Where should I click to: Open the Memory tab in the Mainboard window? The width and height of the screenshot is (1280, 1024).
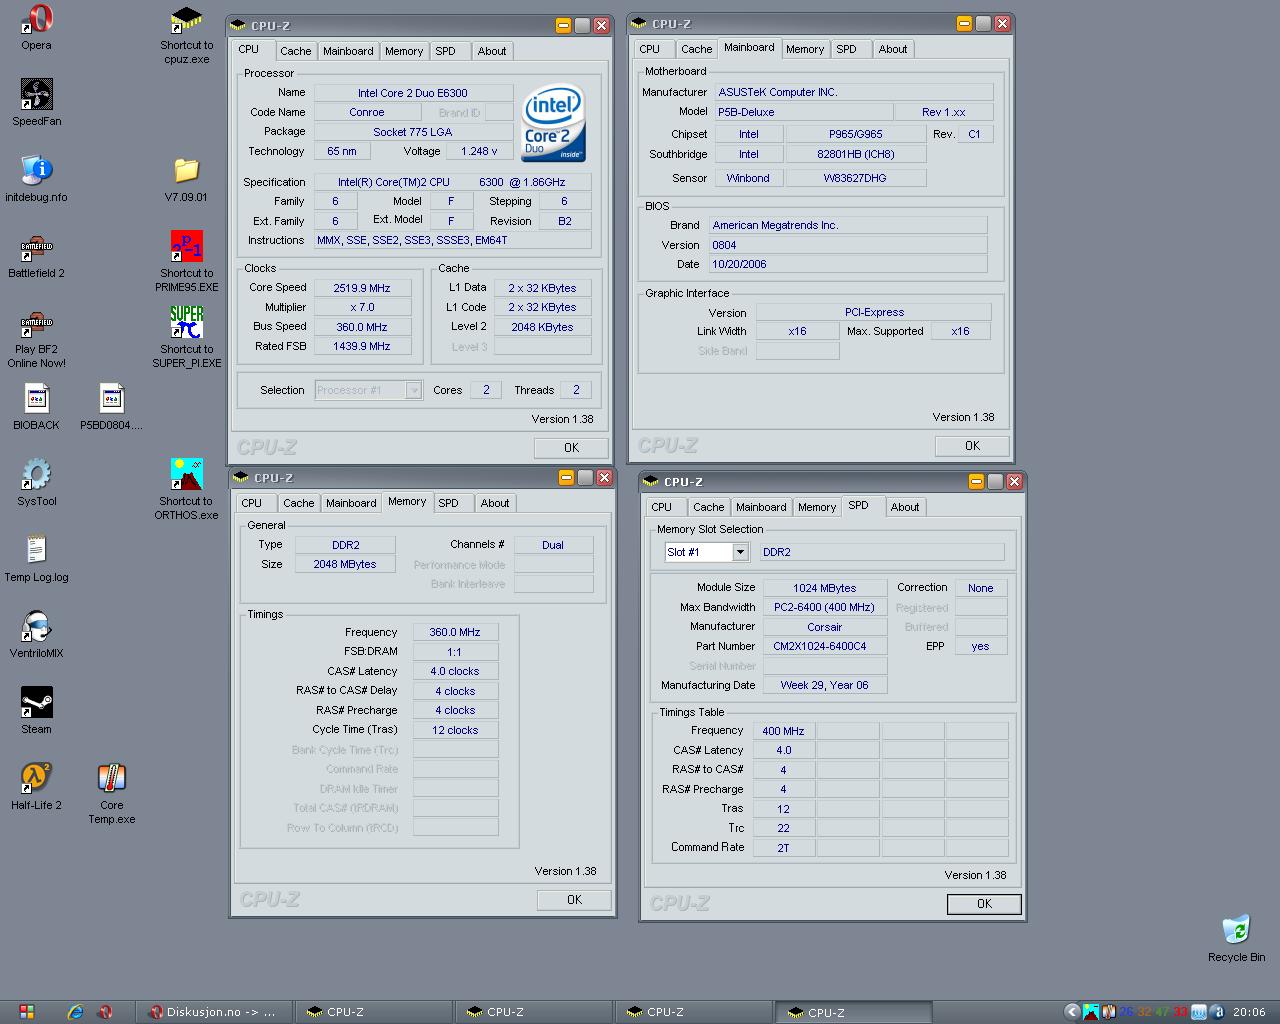[x=804, y=49]
